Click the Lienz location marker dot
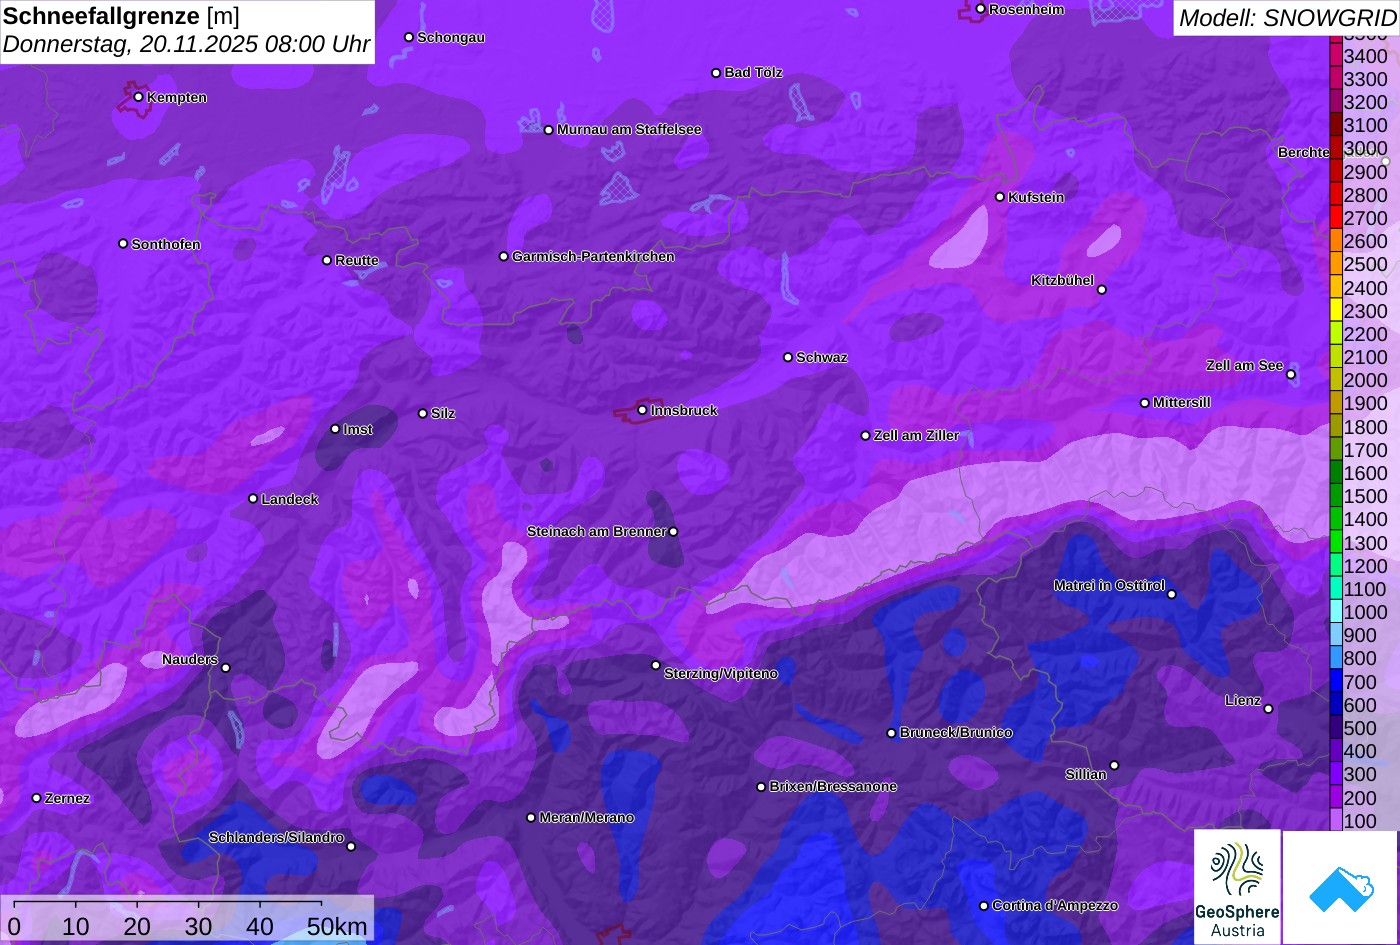1400x945 pixels. point(1268,709)
